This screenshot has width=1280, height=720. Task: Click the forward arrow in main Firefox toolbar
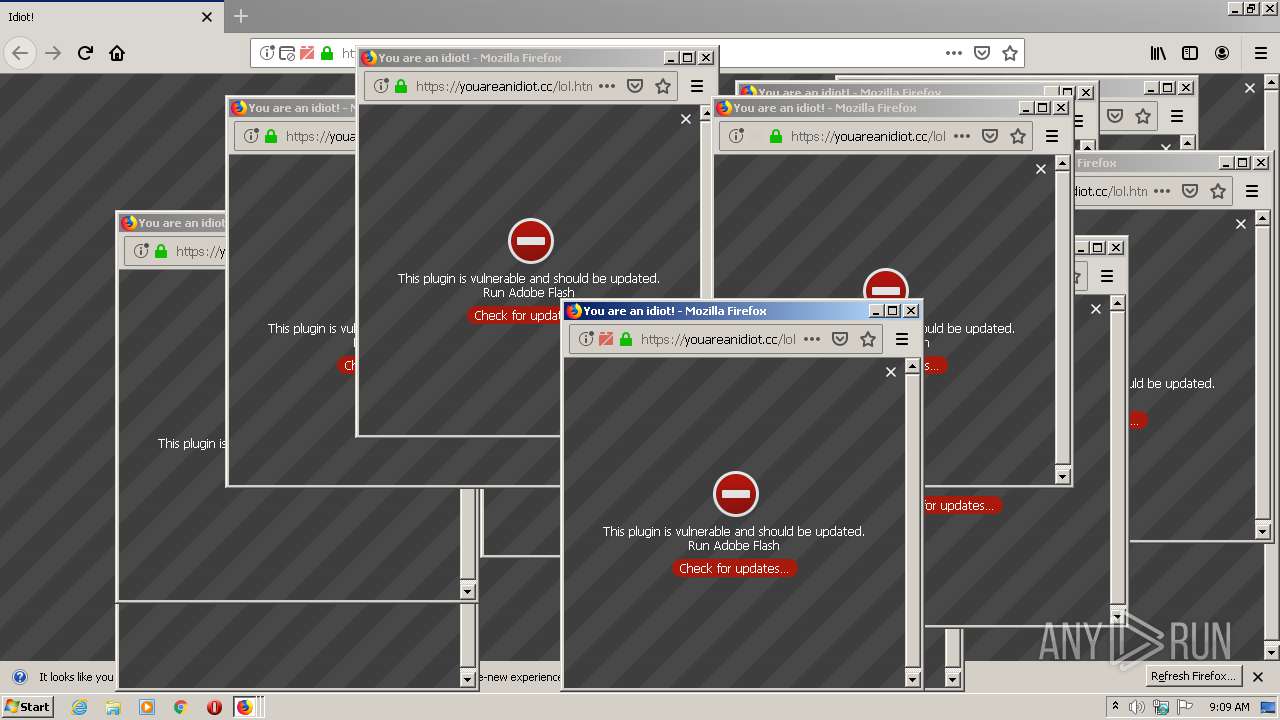click(x=53, y=53)
